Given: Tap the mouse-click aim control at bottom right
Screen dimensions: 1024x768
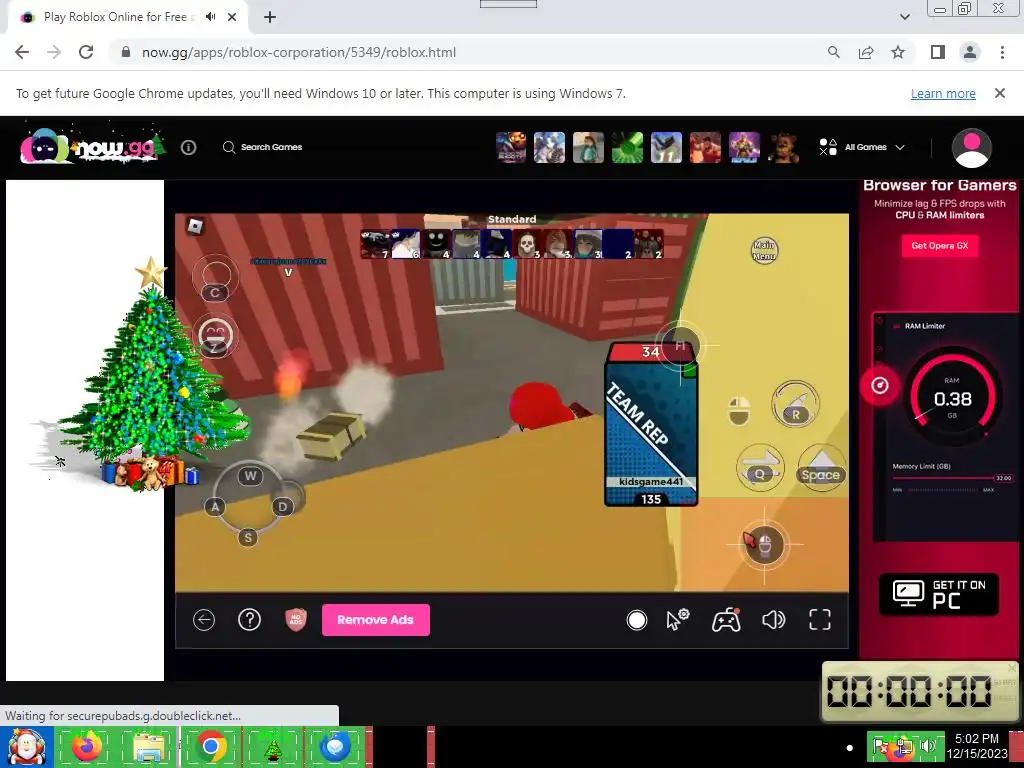Looking at the screenshot, I should coord(764,544).
